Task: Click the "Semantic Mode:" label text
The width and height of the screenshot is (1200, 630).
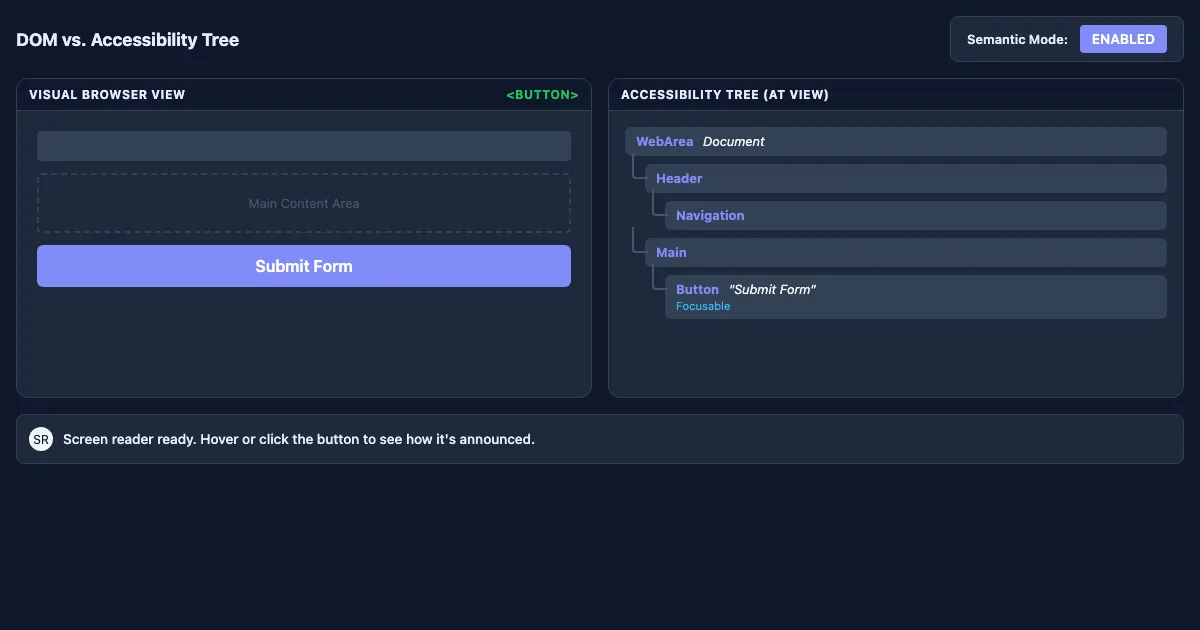Action: tap(1017, 40)
